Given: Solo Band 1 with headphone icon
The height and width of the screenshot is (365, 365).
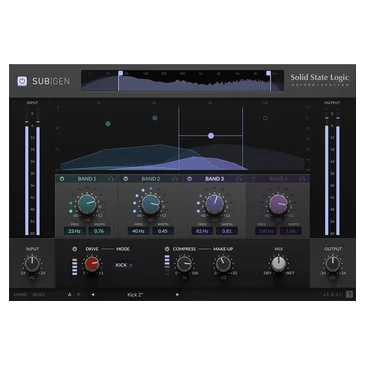Looking at the screenshot, I should coord(111,179).
